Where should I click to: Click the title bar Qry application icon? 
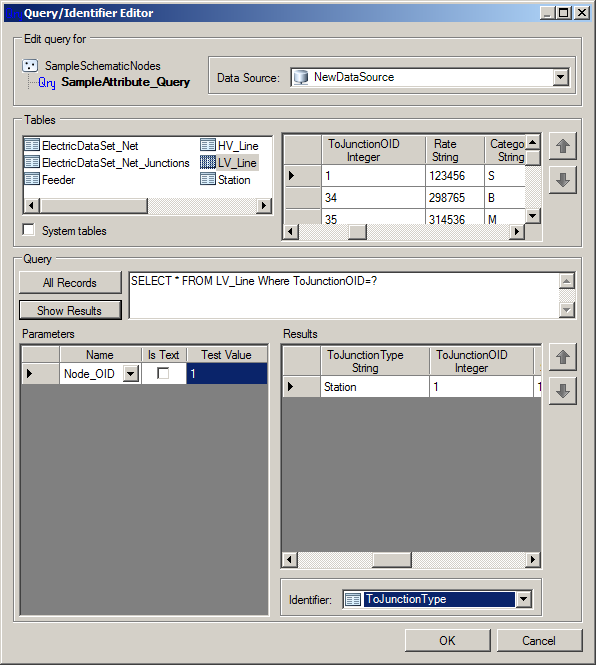[x=13, y=13]
